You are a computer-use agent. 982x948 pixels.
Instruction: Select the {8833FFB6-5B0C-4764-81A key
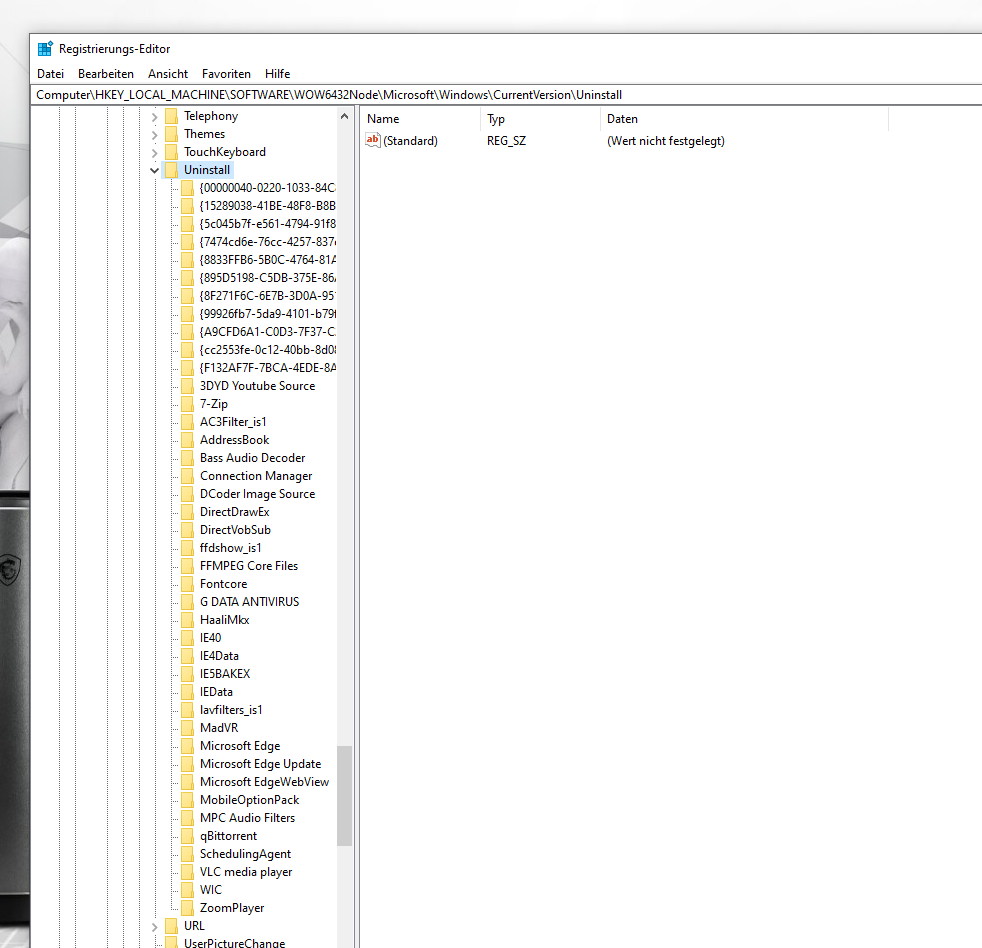[x=267, y=260]
